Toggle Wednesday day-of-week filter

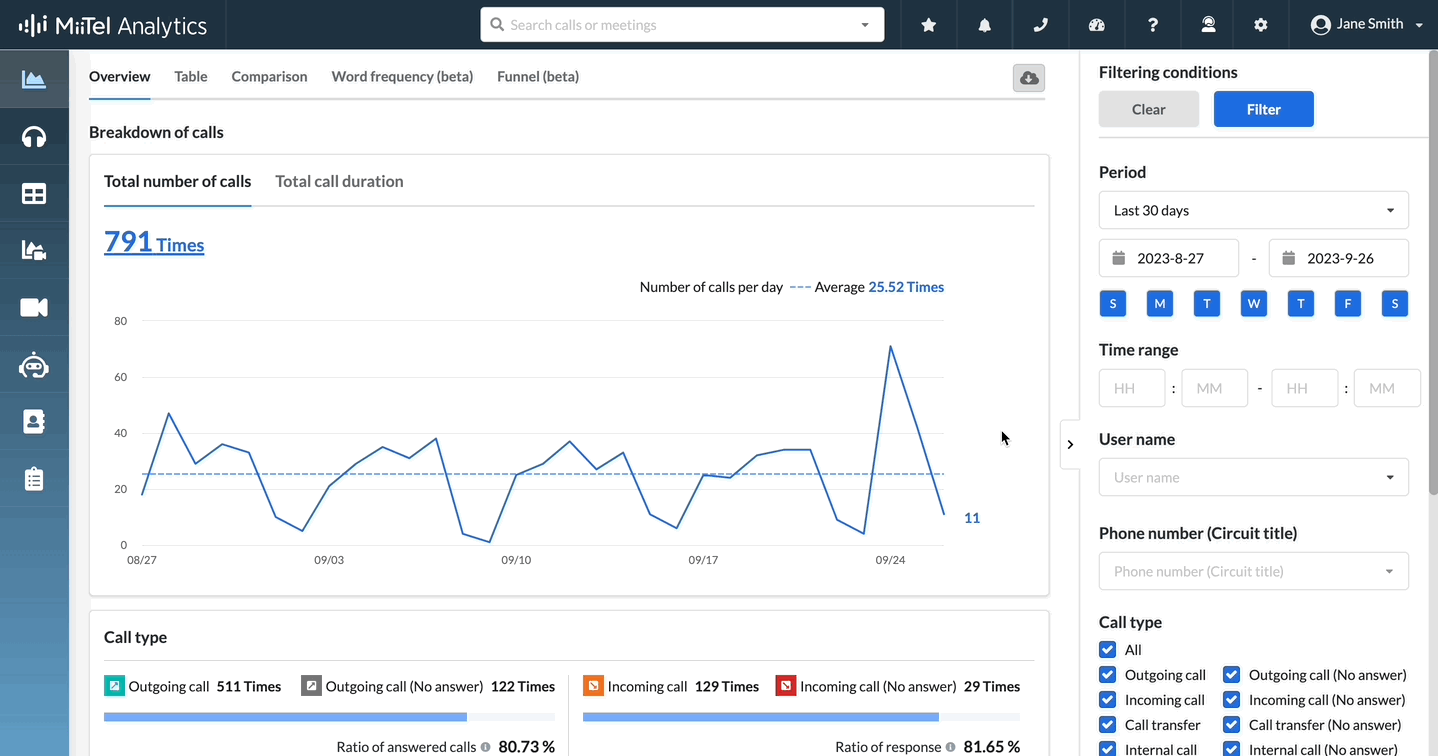point(1253,304)
